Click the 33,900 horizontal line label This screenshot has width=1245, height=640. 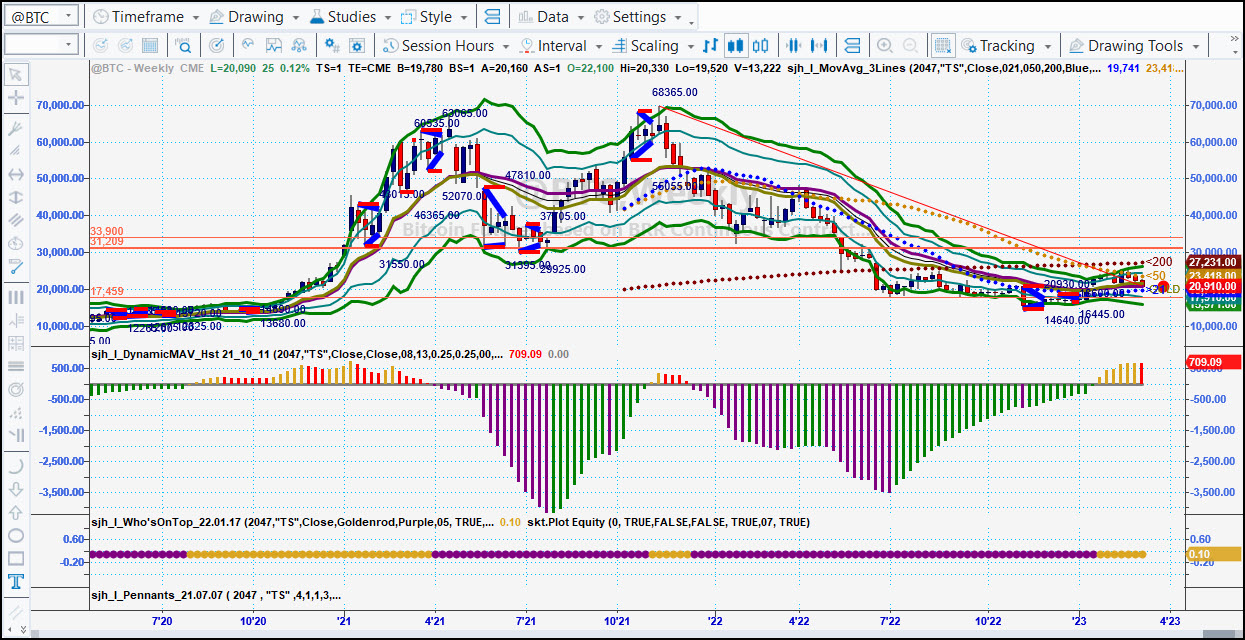point(106,231)
